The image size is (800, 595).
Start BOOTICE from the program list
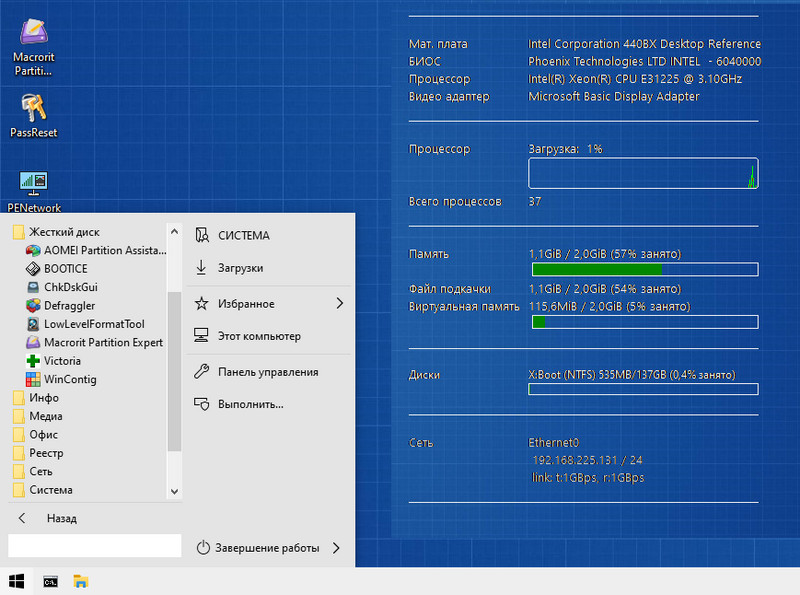point(57,268)
